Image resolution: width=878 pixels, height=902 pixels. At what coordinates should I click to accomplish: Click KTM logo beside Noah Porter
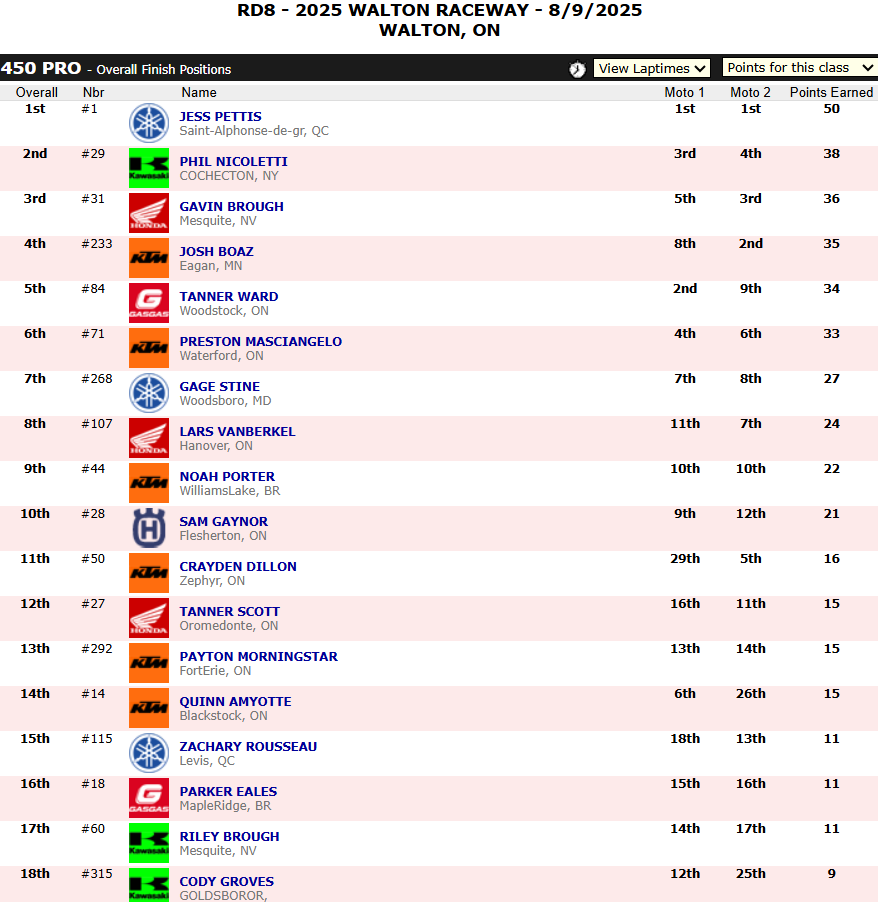(x=149, y=483)
